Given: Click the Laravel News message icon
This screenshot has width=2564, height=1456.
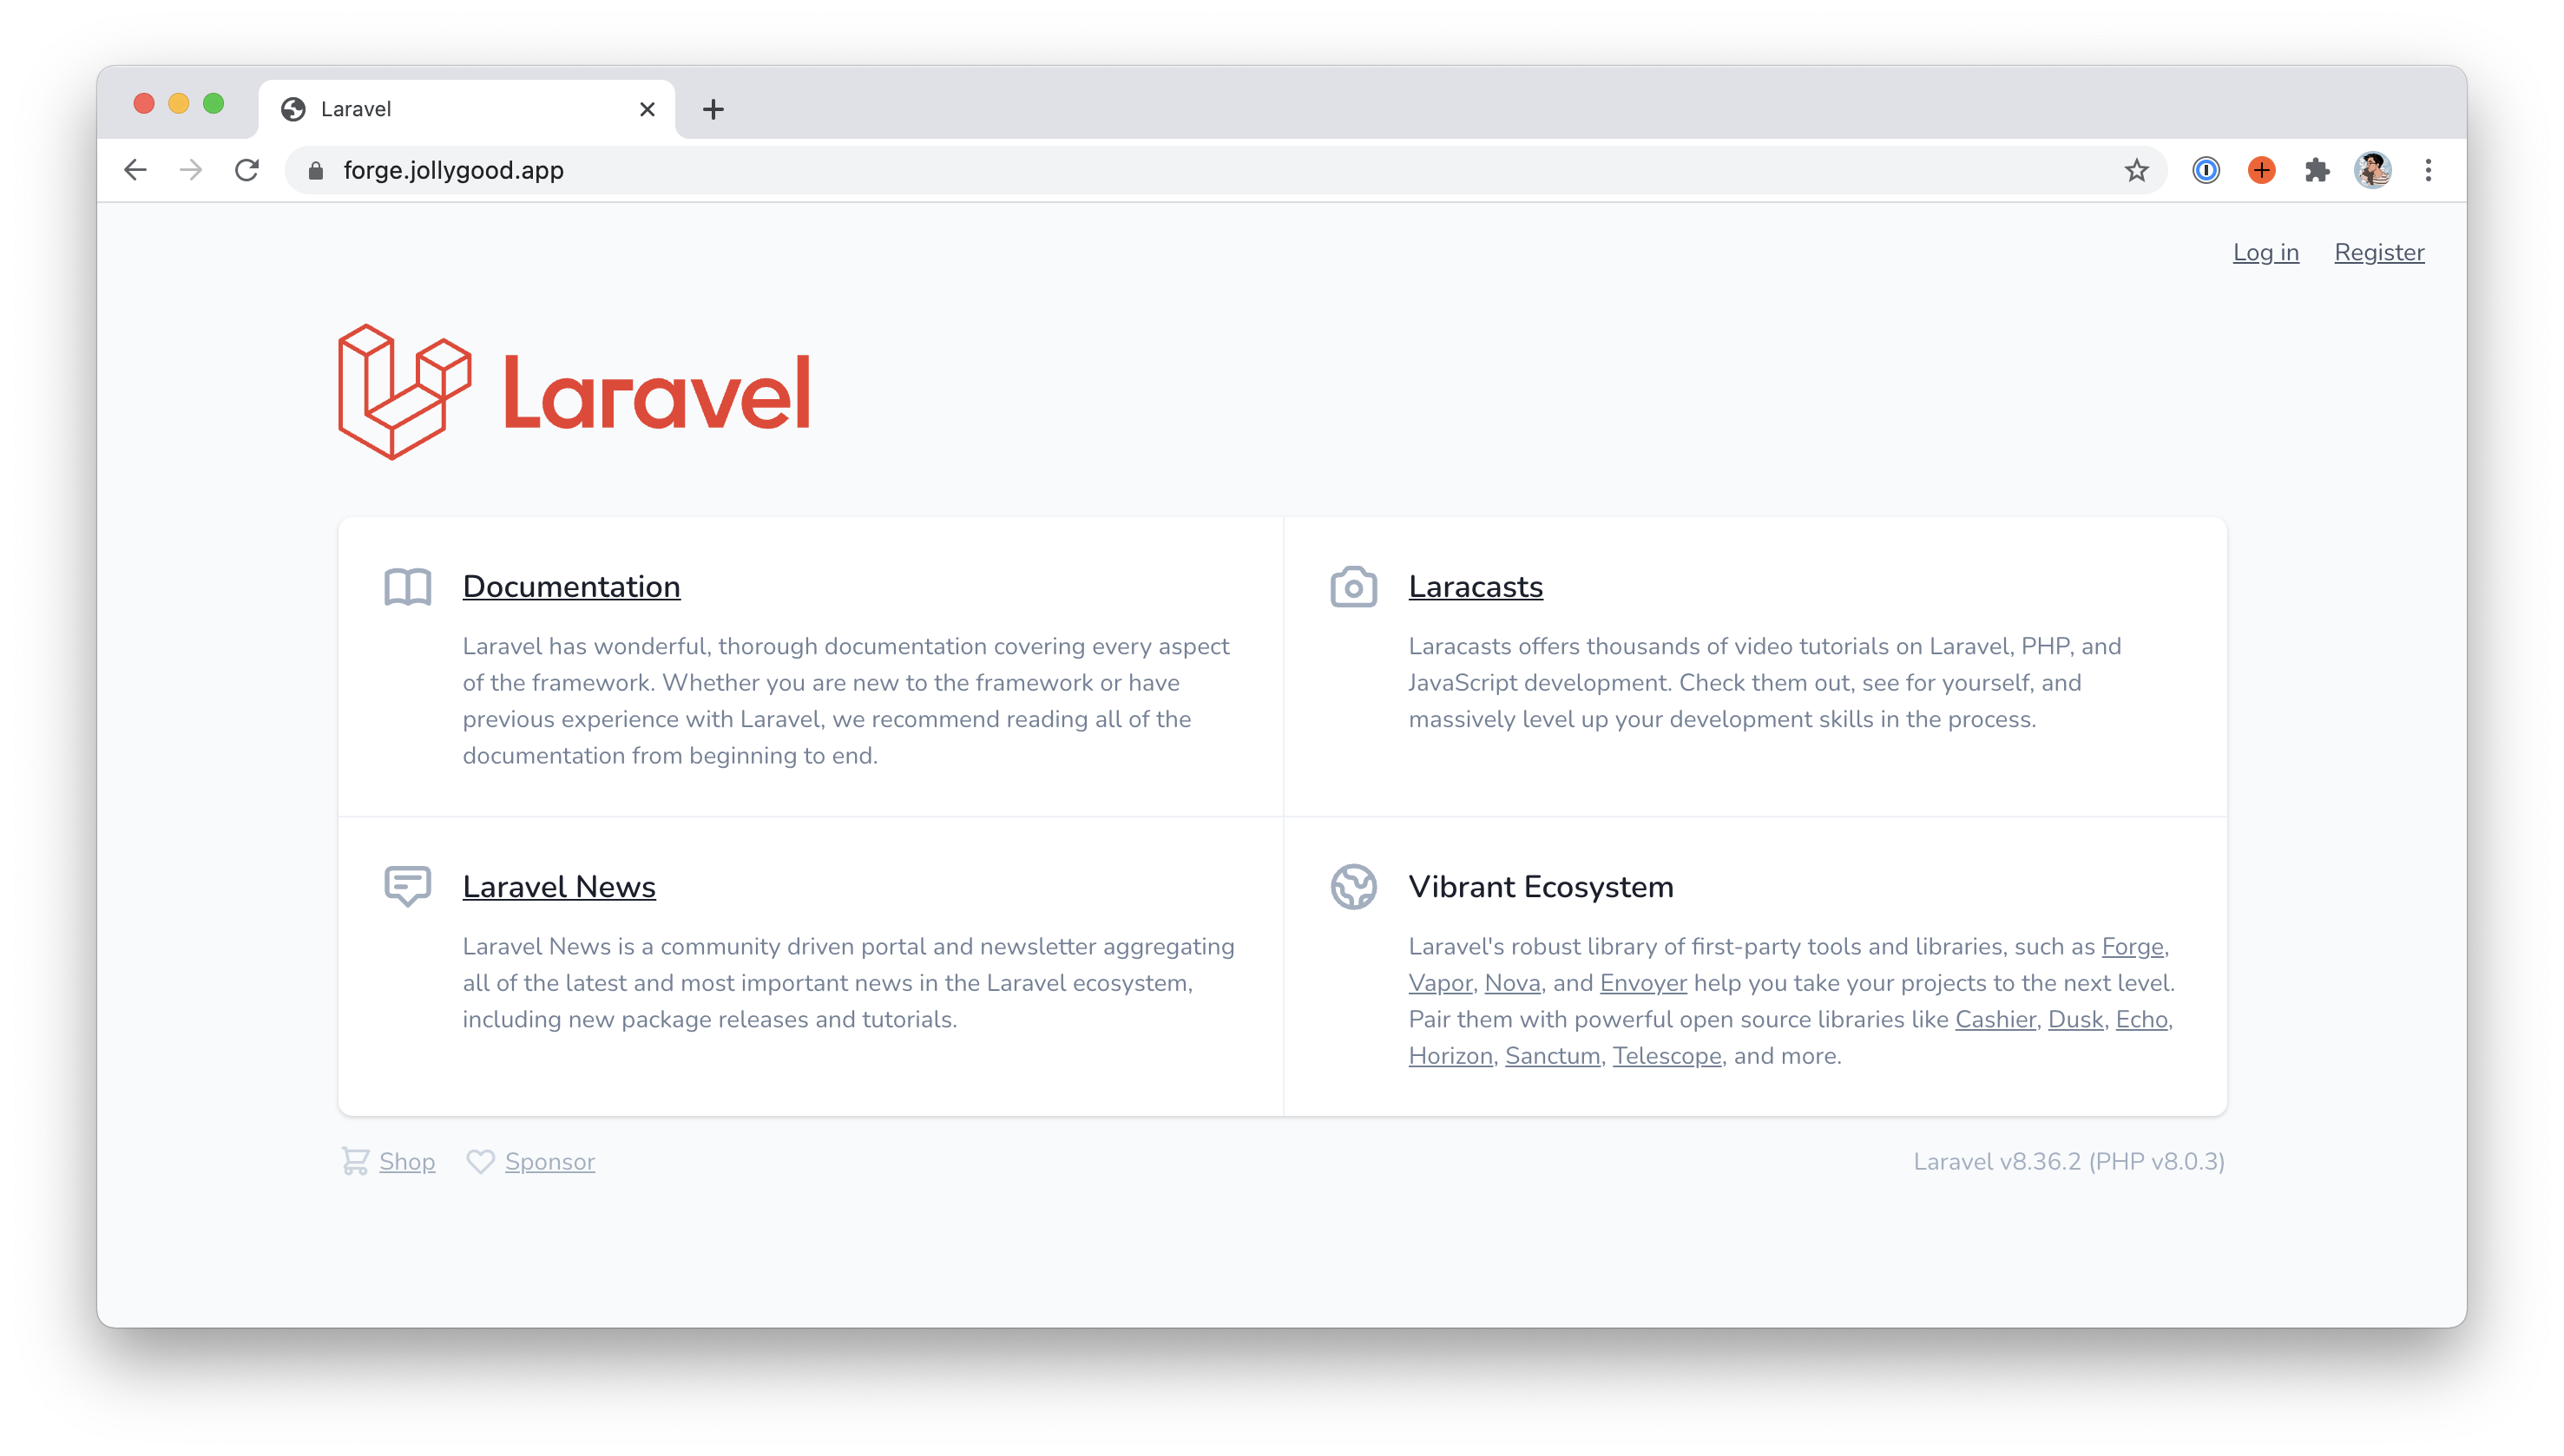Looking at the screenshot, I should pyautogui.click(x=407, y=886).
